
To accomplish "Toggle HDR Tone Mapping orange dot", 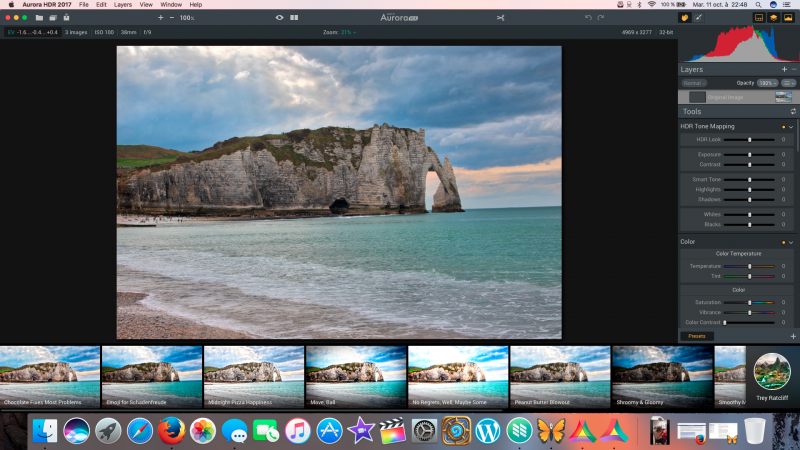I will [784, 127].
